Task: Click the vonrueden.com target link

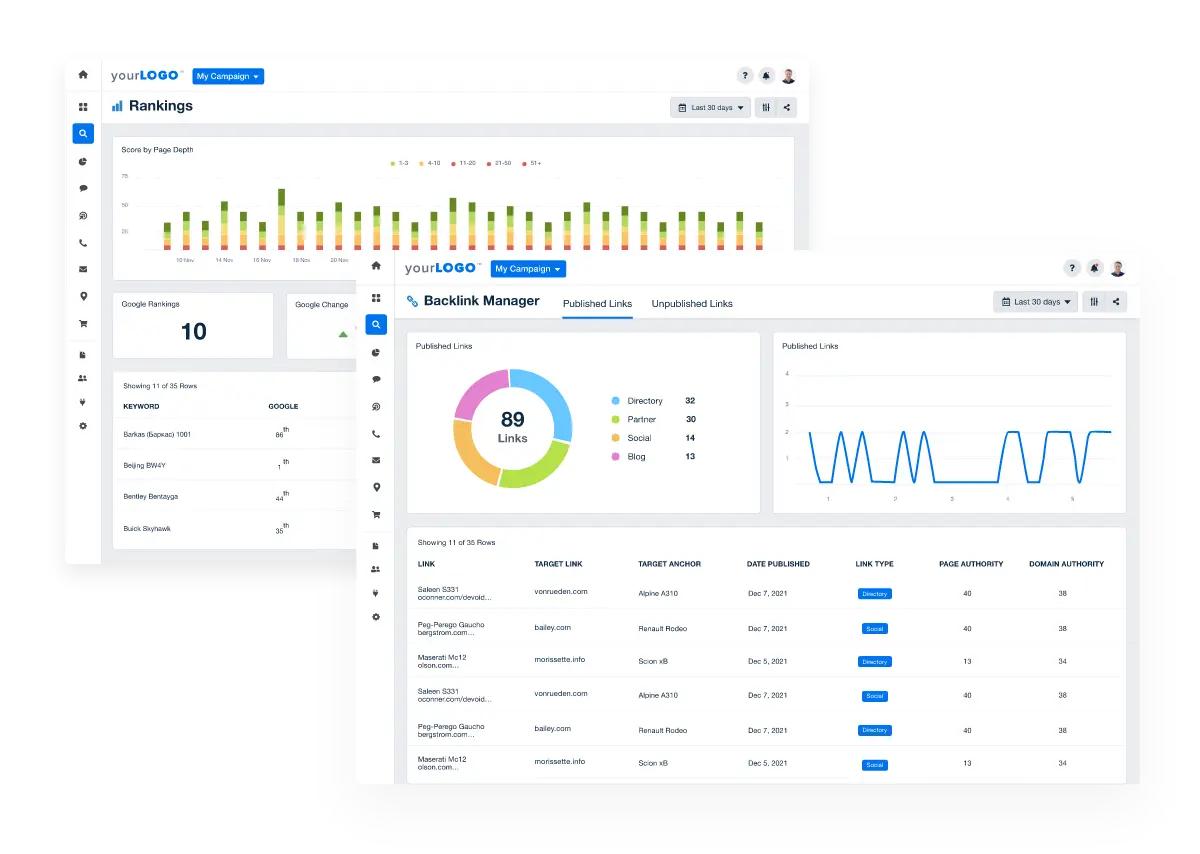Action: point(563,592)
